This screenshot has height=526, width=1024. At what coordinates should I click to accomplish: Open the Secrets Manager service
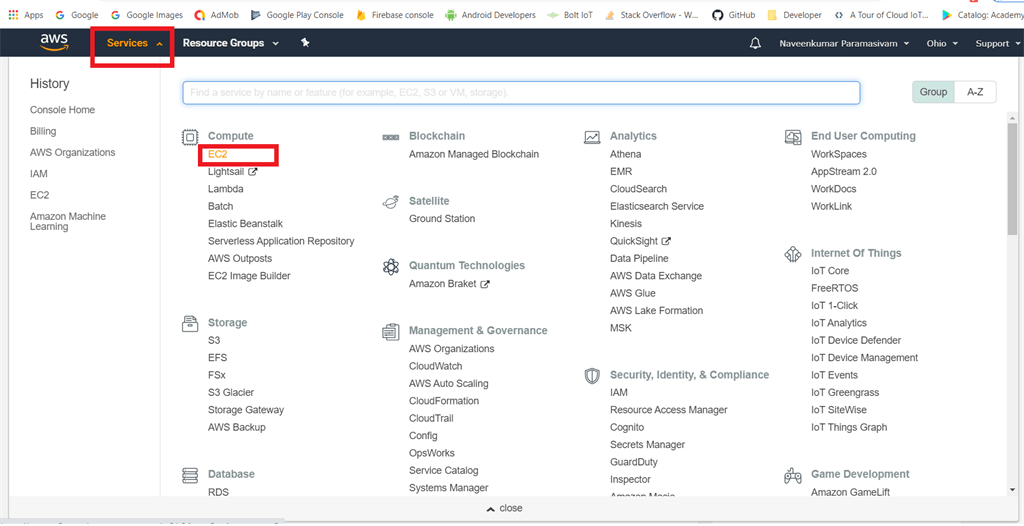648,444
